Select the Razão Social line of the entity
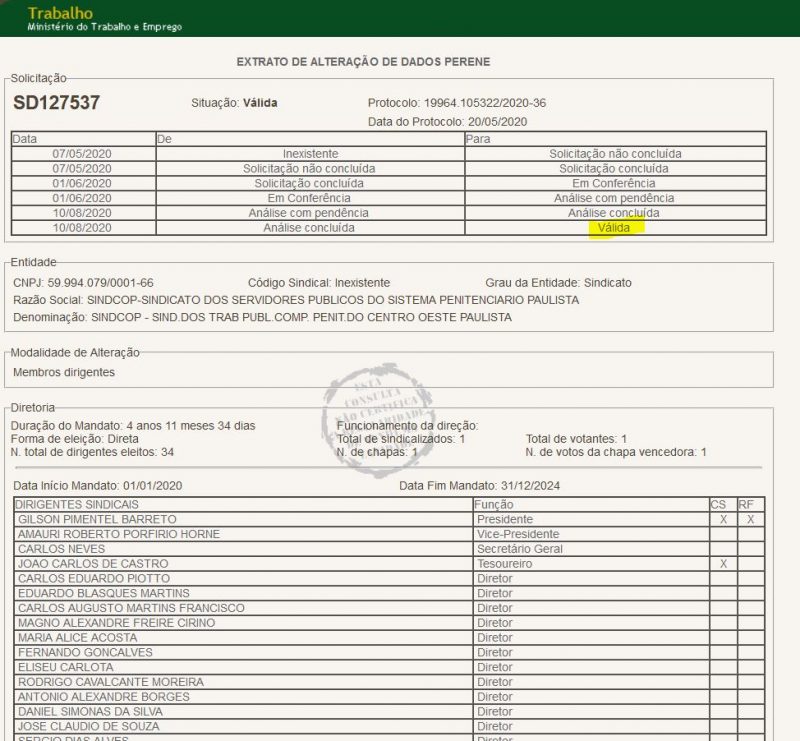 (x=296, y=300)
